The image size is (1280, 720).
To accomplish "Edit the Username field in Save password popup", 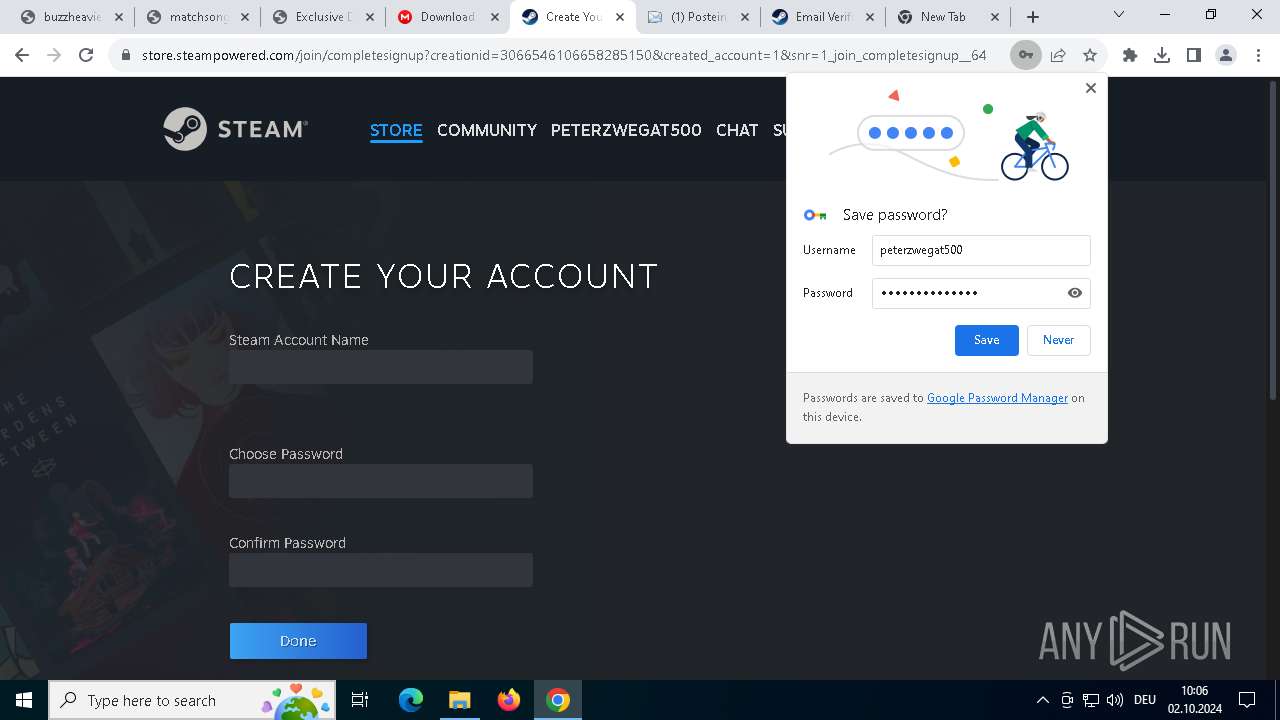I will [x=981, y=250].
